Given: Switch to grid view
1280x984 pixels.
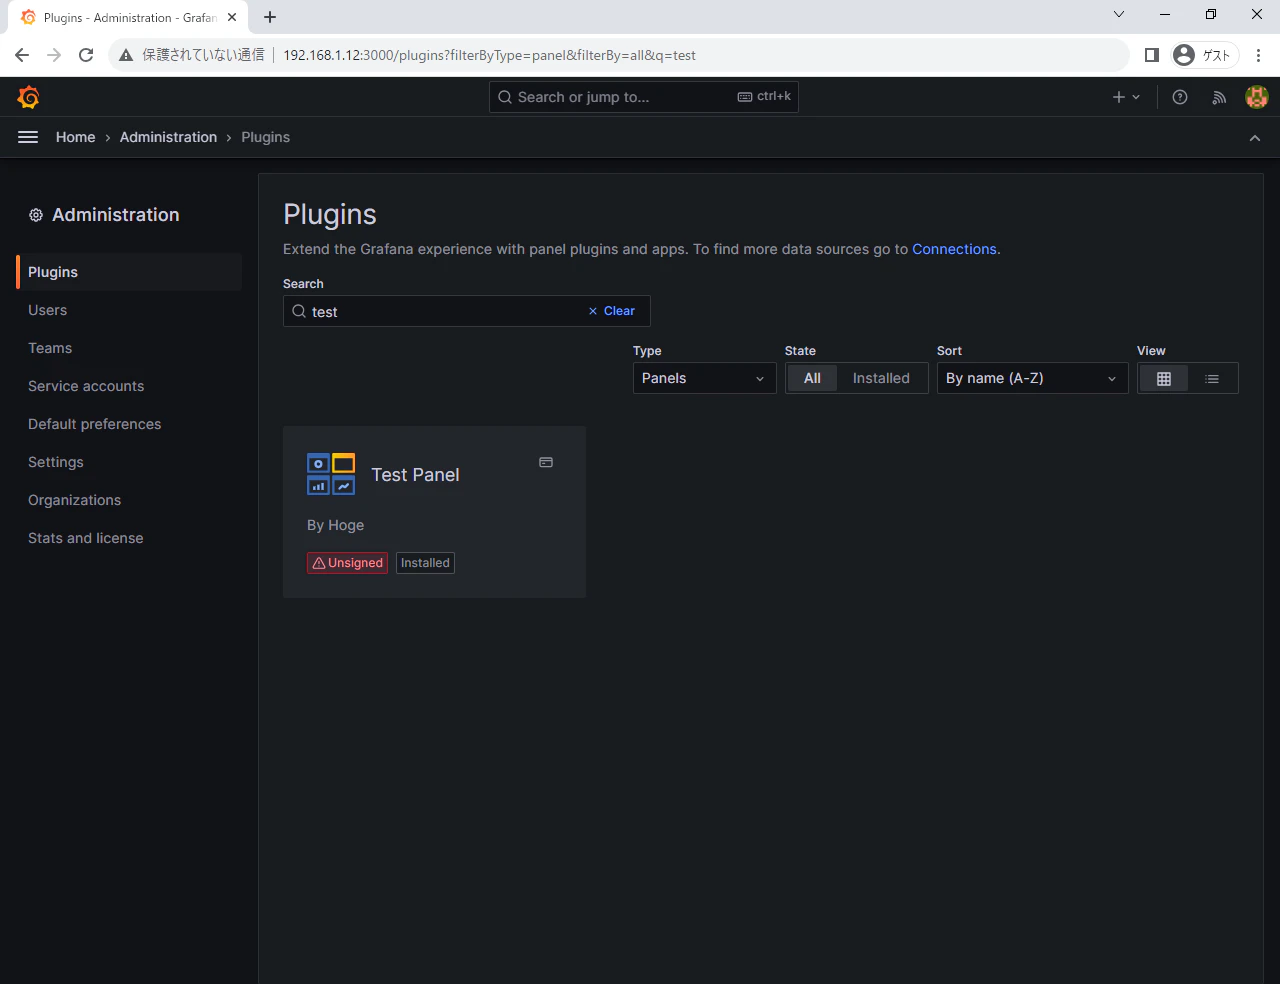Looking at the screenshot, I should [1164, 378].
